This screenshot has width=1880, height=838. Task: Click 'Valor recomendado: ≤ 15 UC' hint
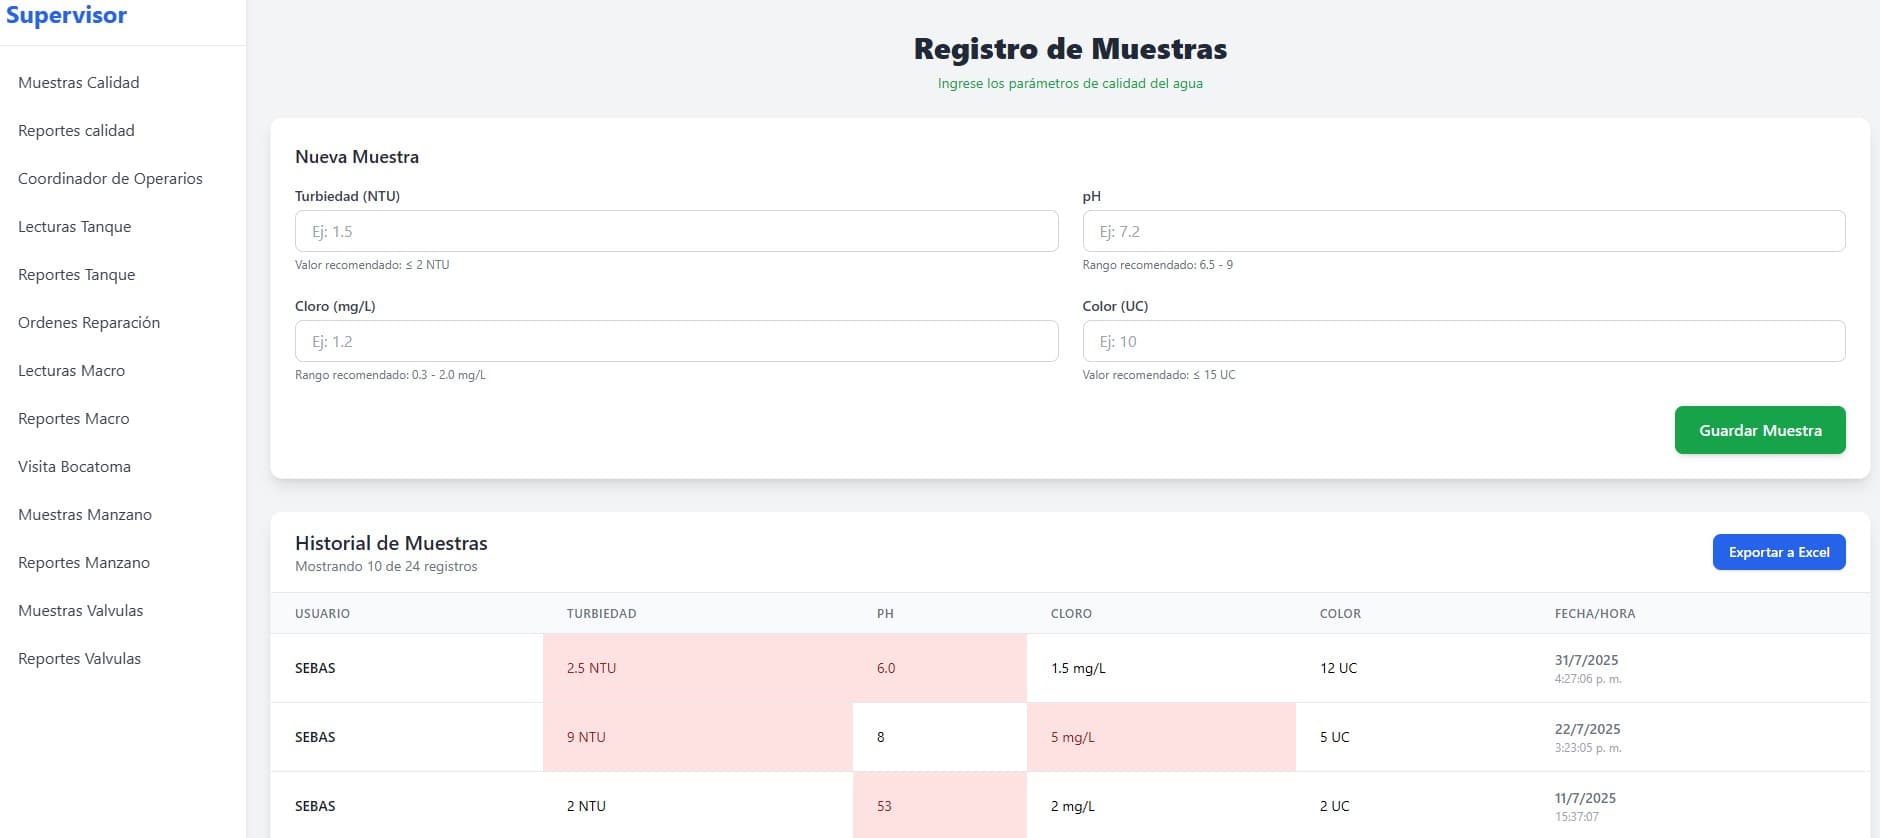coord(1159,375)
